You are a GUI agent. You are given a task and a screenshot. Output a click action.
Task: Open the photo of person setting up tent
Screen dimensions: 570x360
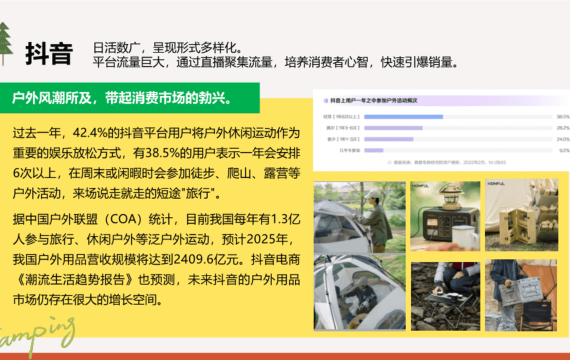coord(360,217)
